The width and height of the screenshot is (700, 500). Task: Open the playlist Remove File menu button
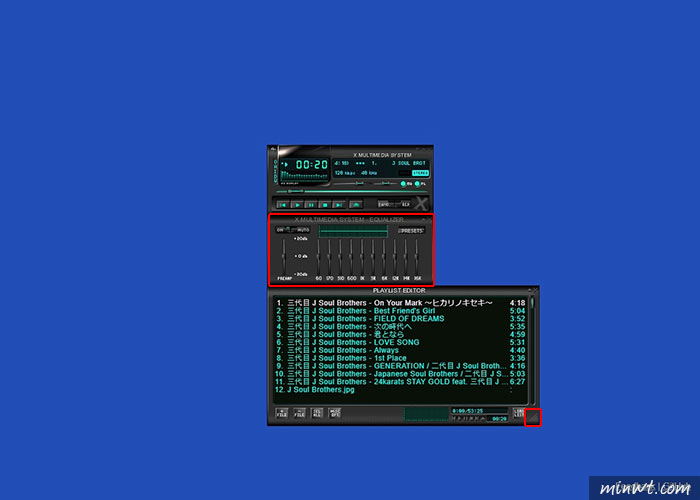[300, 413]
